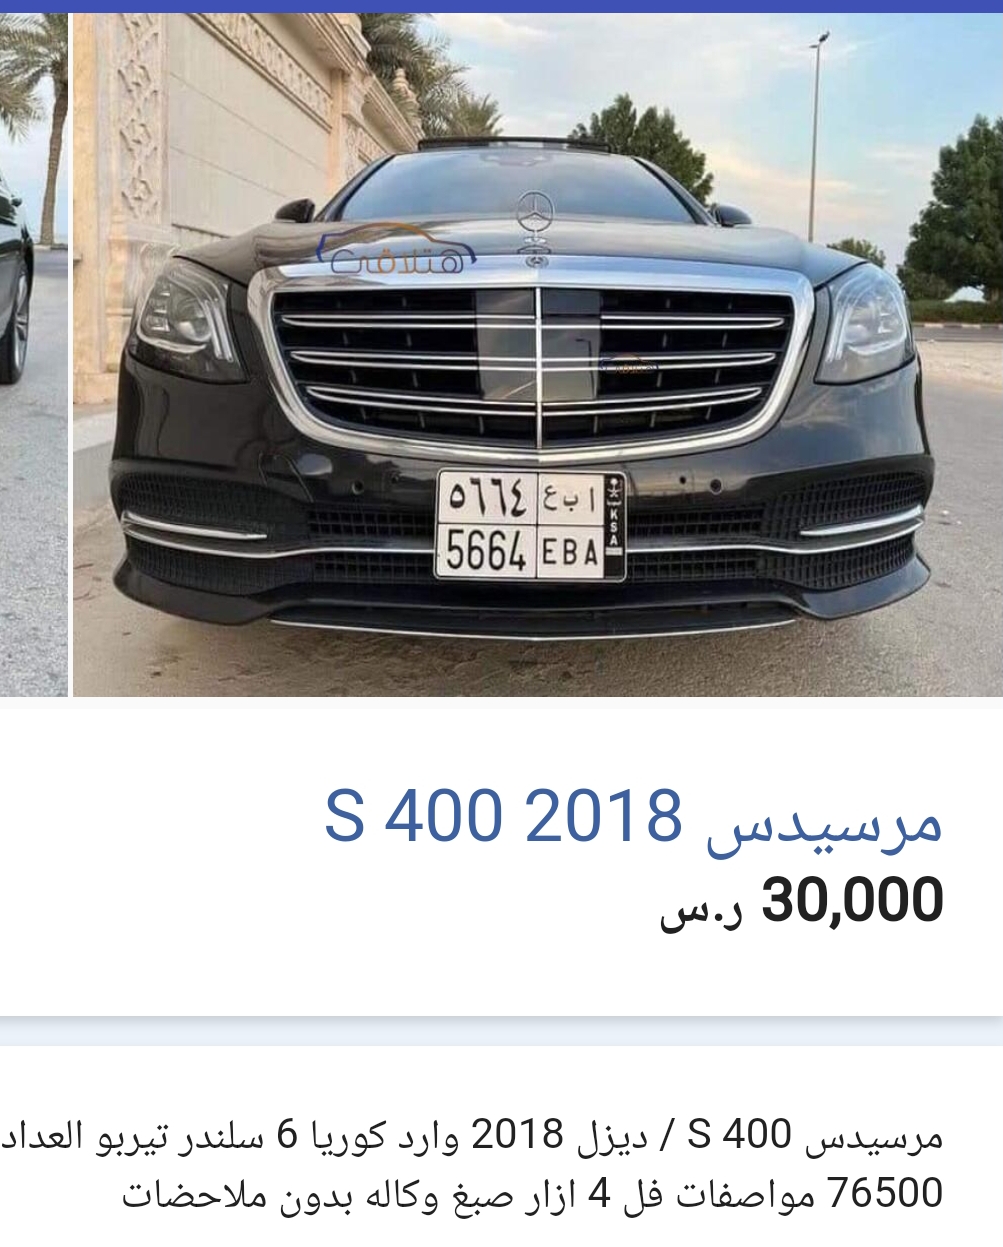
Task: Click the 5664 EBA license plate
Action: (531, 525)
